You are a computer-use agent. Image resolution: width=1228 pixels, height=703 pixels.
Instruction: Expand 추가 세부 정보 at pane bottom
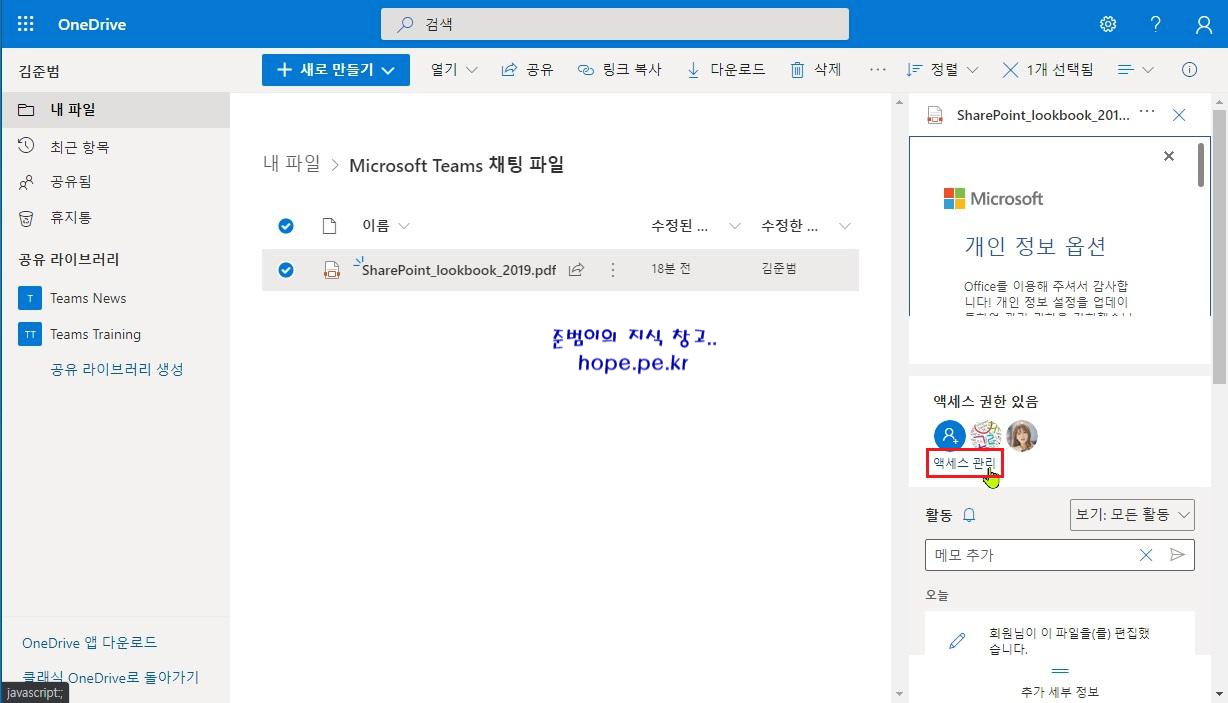pos(1060,682)
